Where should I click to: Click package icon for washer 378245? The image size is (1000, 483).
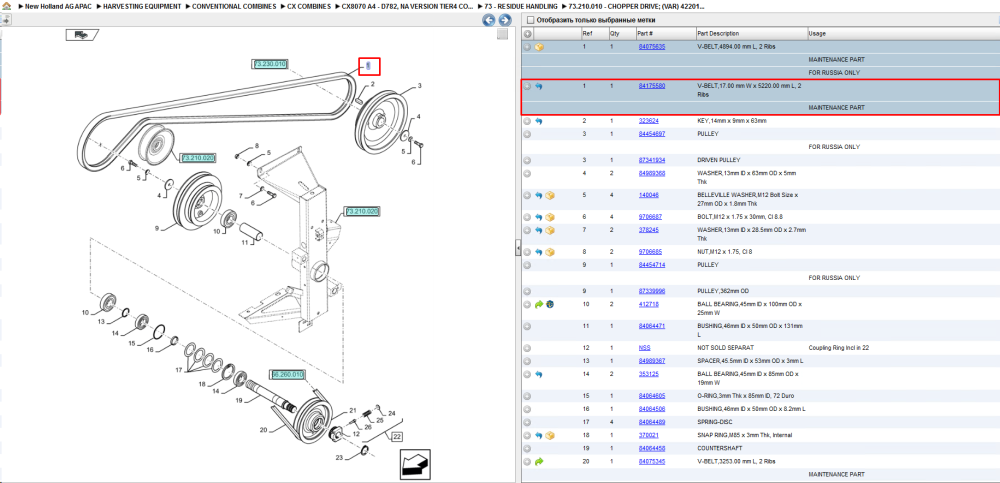[550, 230]
